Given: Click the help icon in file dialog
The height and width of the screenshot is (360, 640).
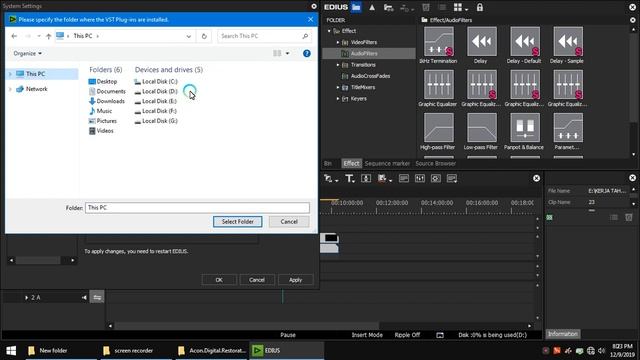Looking at the screenshot, I should click(x=307, y=53).
